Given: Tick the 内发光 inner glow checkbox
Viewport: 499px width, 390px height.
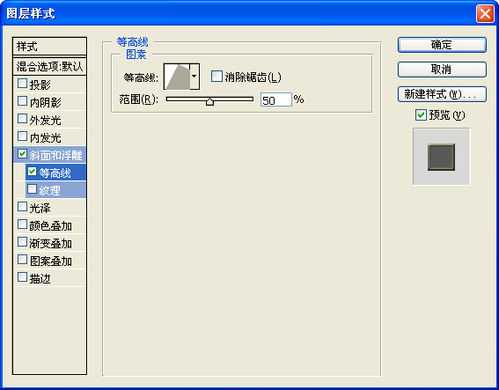Looking at the screenshot, I should pos(22,136).
